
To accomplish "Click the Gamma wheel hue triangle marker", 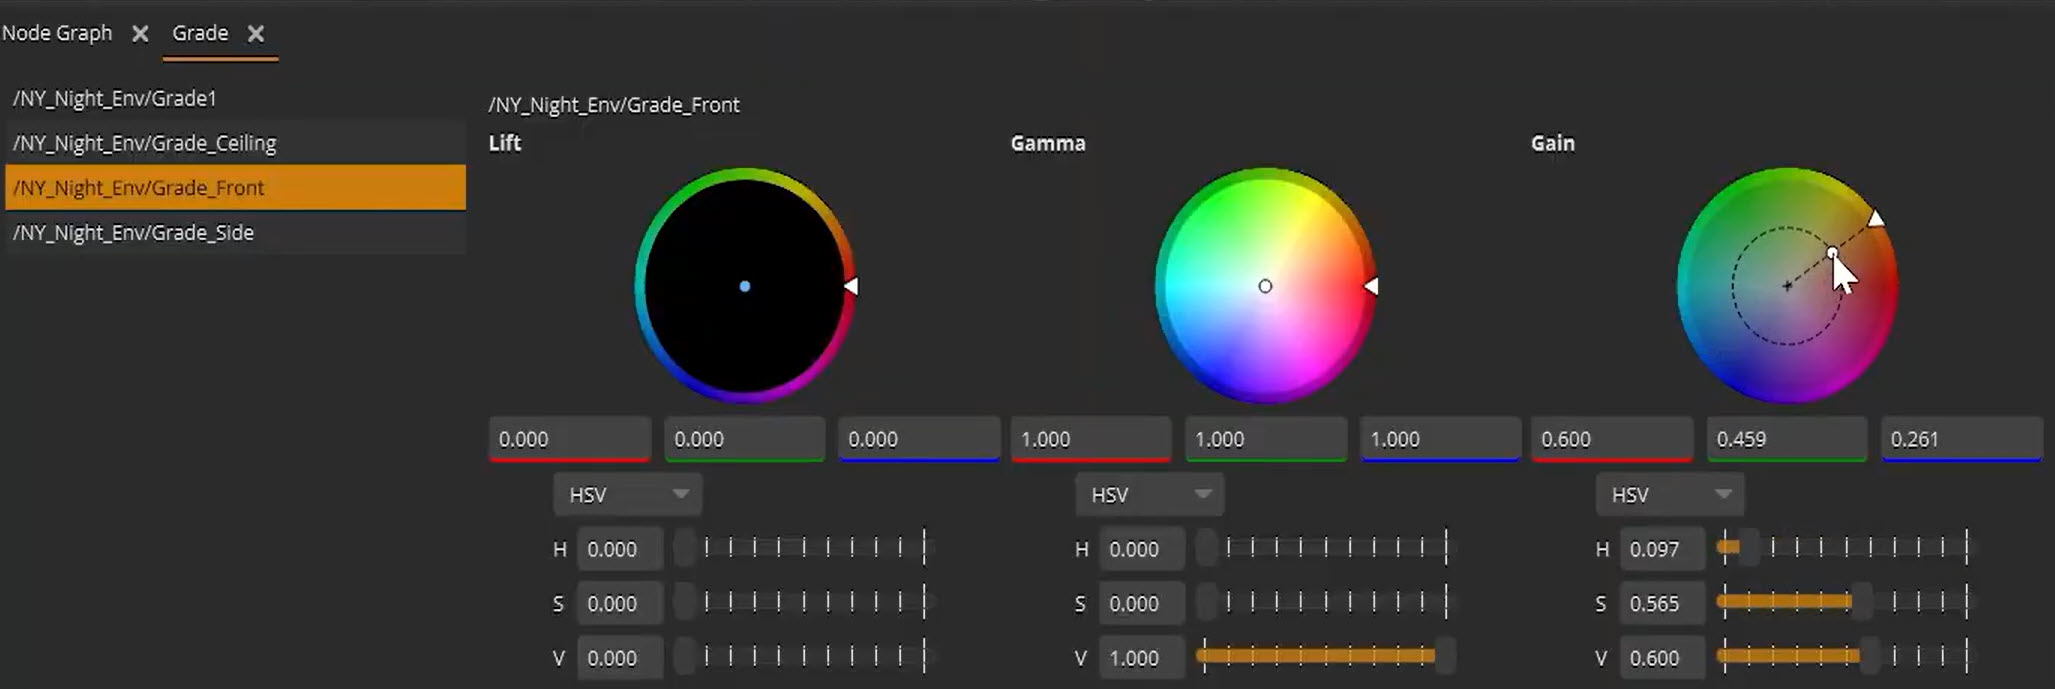I will [x=1372, y=286].
